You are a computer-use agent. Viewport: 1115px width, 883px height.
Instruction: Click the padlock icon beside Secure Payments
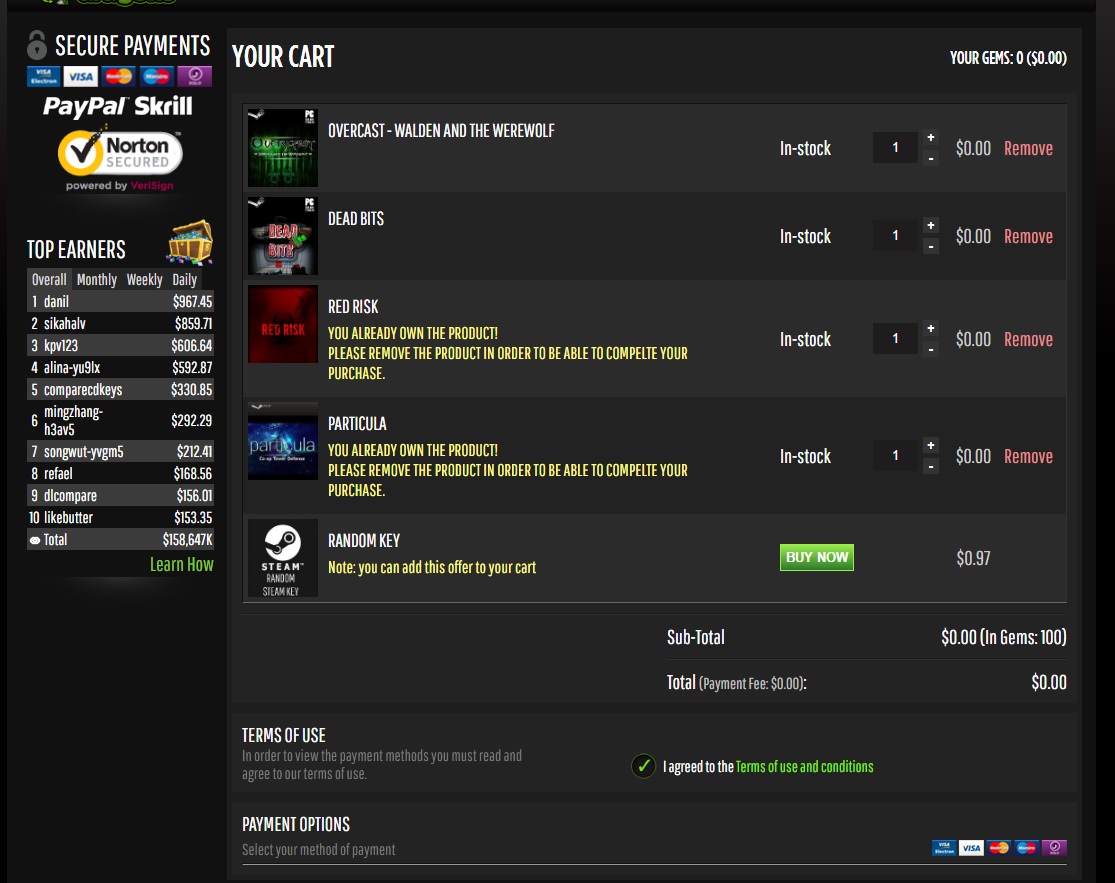pos(37,45)
